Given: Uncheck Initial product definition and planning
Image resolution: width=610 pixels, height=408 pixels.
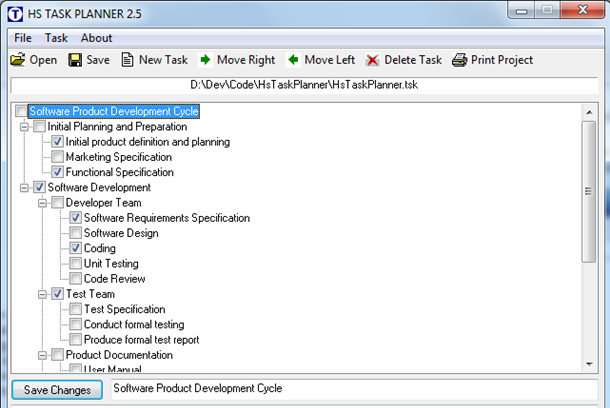Looking at the screenshot, I should [x=58, y=142].
